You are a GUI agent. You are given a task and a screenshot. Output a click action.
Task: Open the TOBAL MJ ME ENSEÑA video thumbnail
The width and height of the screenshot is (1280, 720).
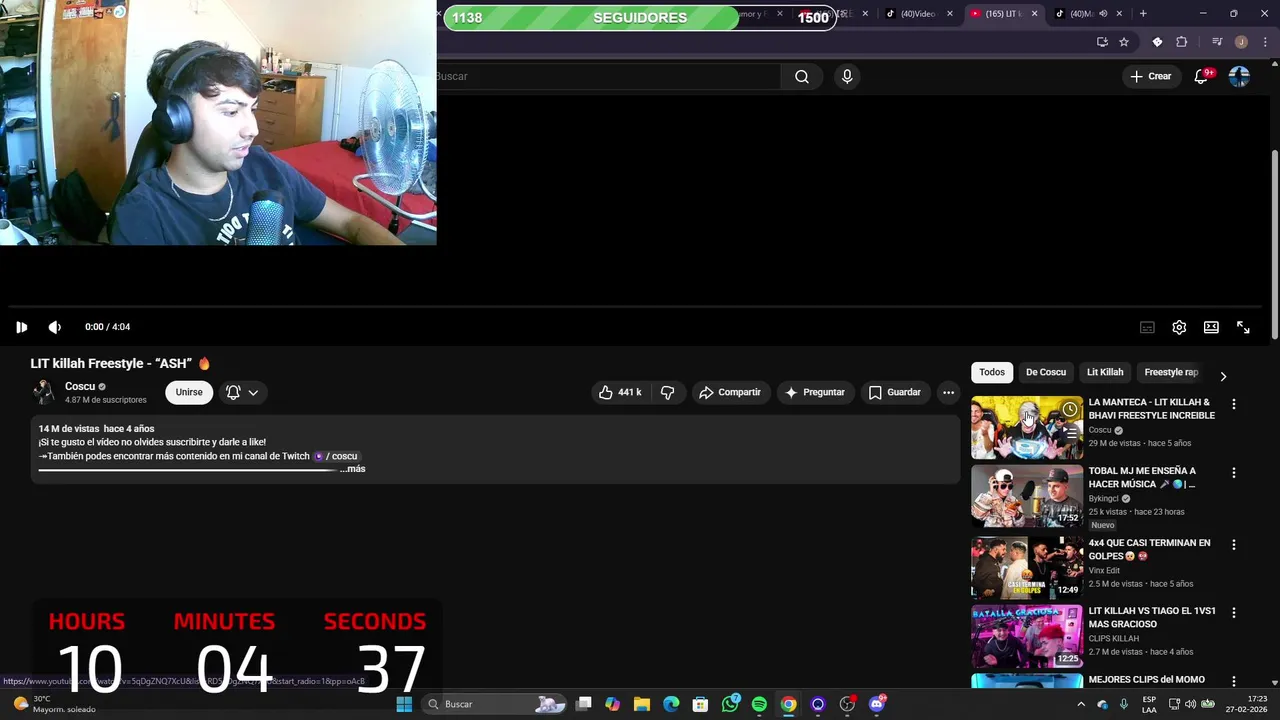click(1027, 496)
